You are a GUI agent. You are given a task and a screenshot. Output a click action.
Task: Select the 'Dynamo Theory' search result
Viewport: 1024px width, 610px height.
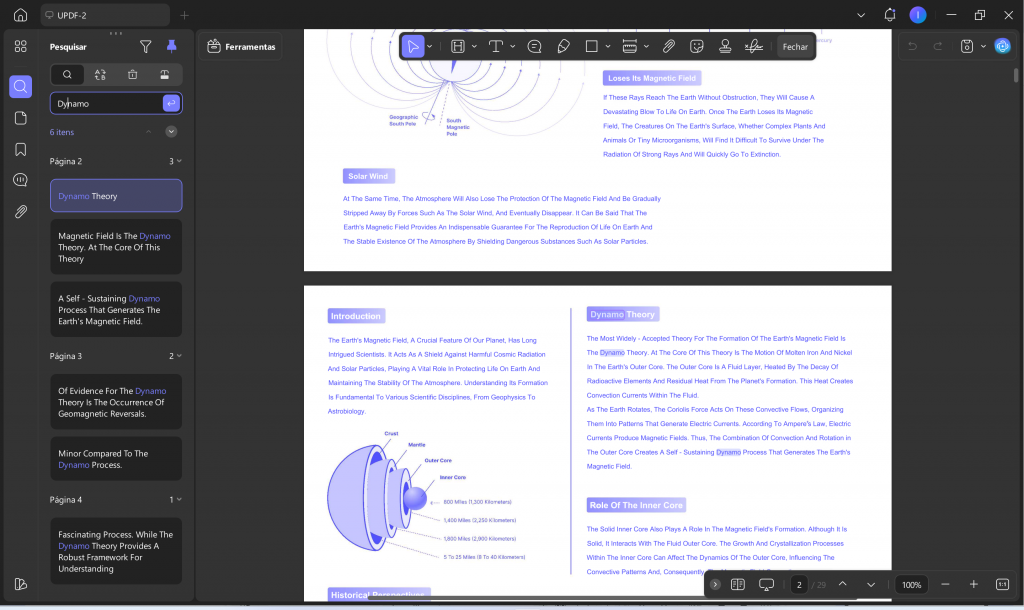[116, 196]
